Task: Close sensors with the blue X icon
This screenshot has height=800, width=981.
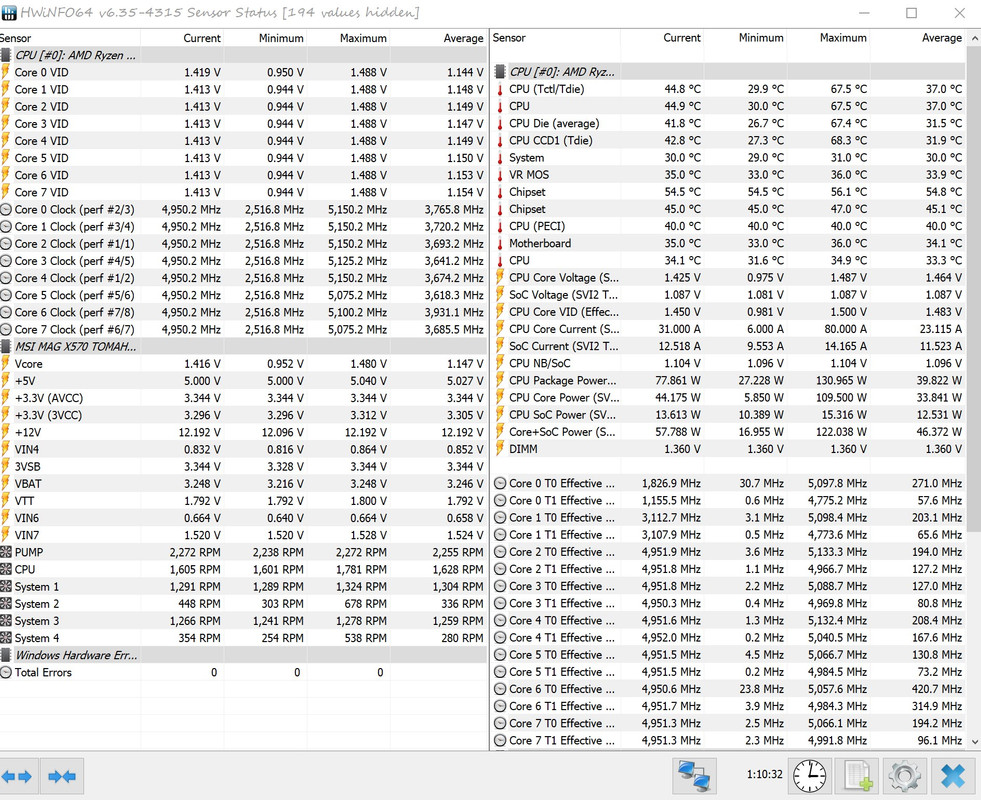Action: click(953, 776)
